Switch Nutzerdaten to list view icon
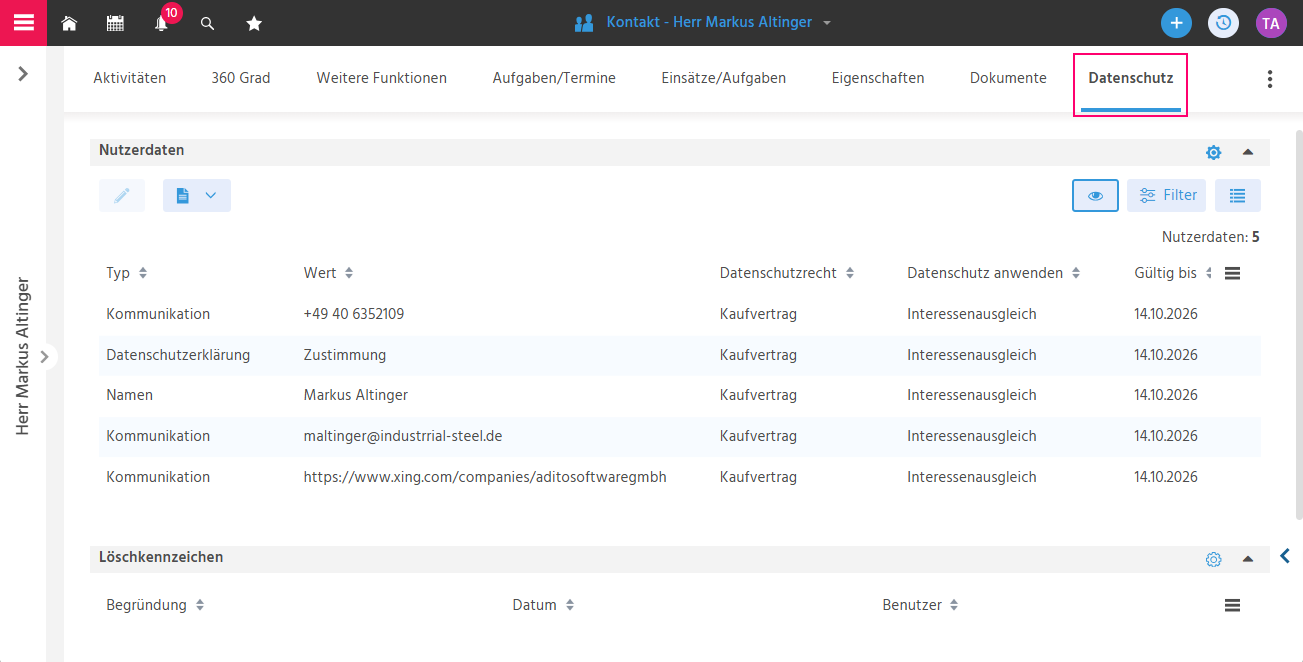 tap(1237, 195)
